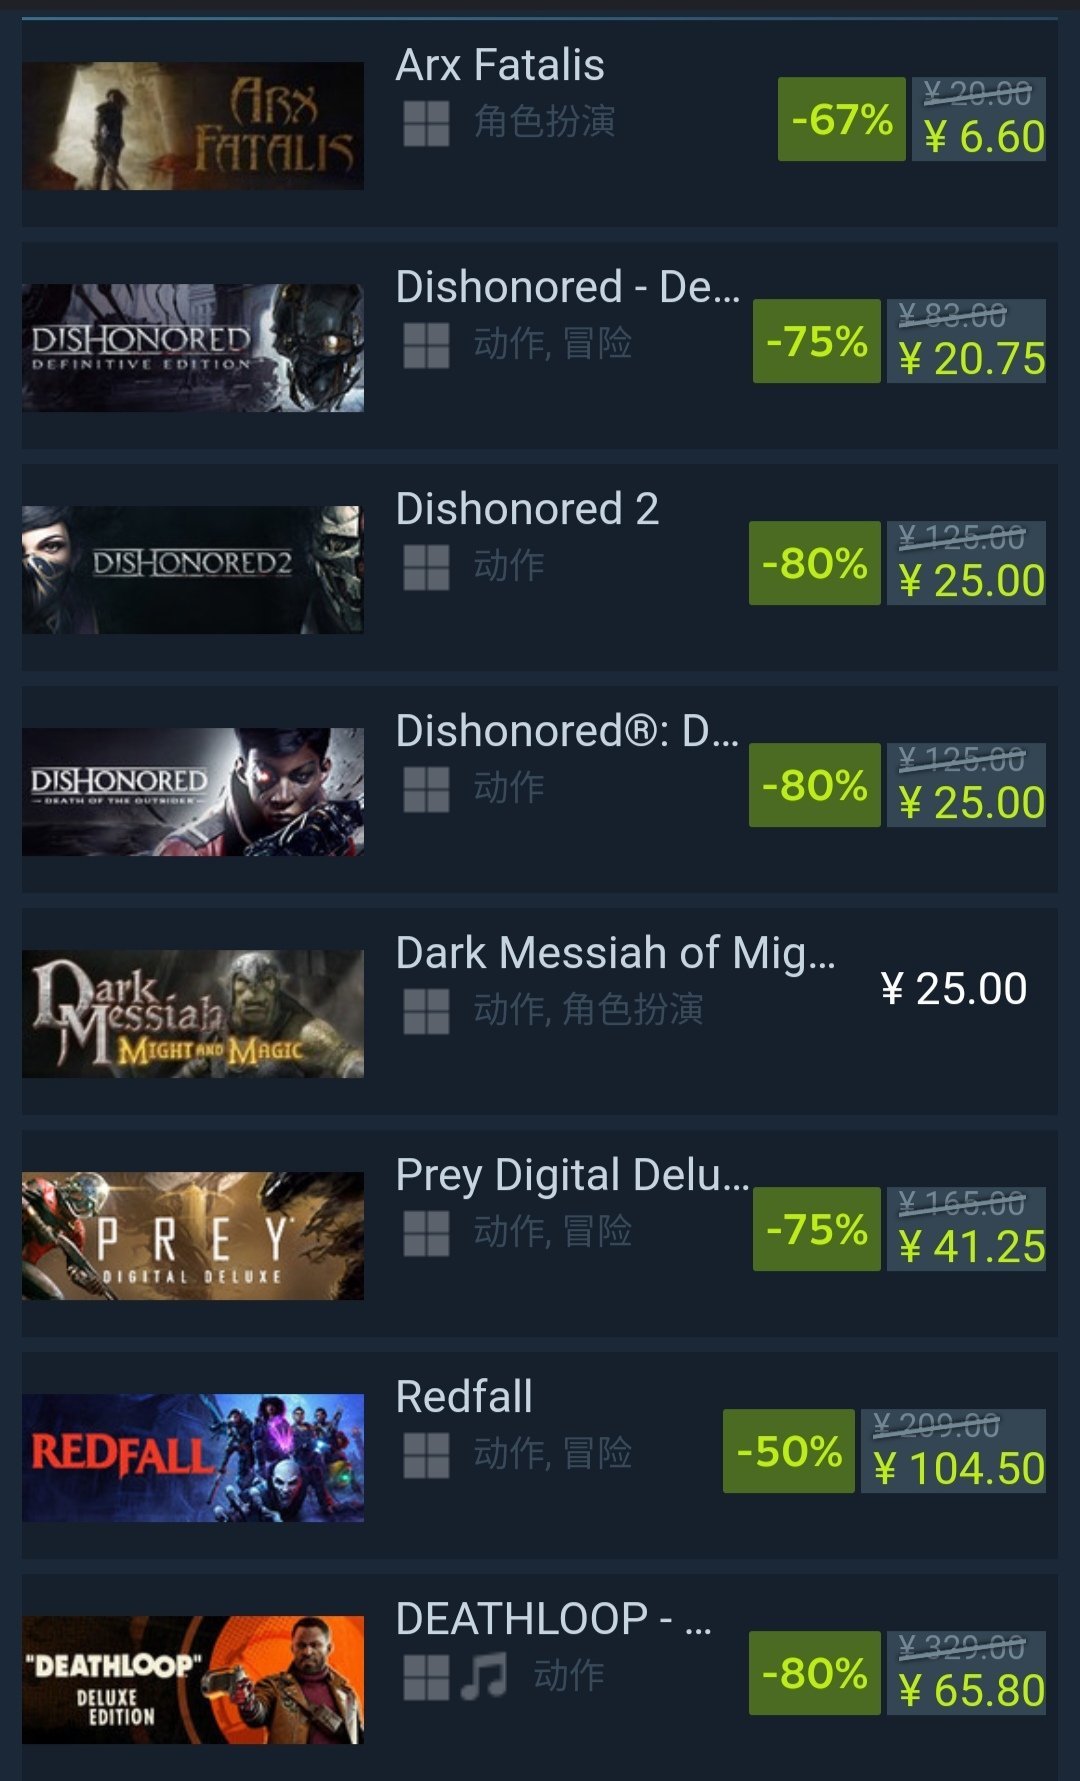The height and width of the screenshot is (1781, 1080).
Task: Click the Windows icon under Dark Messiah
Action: [426, 1012]
